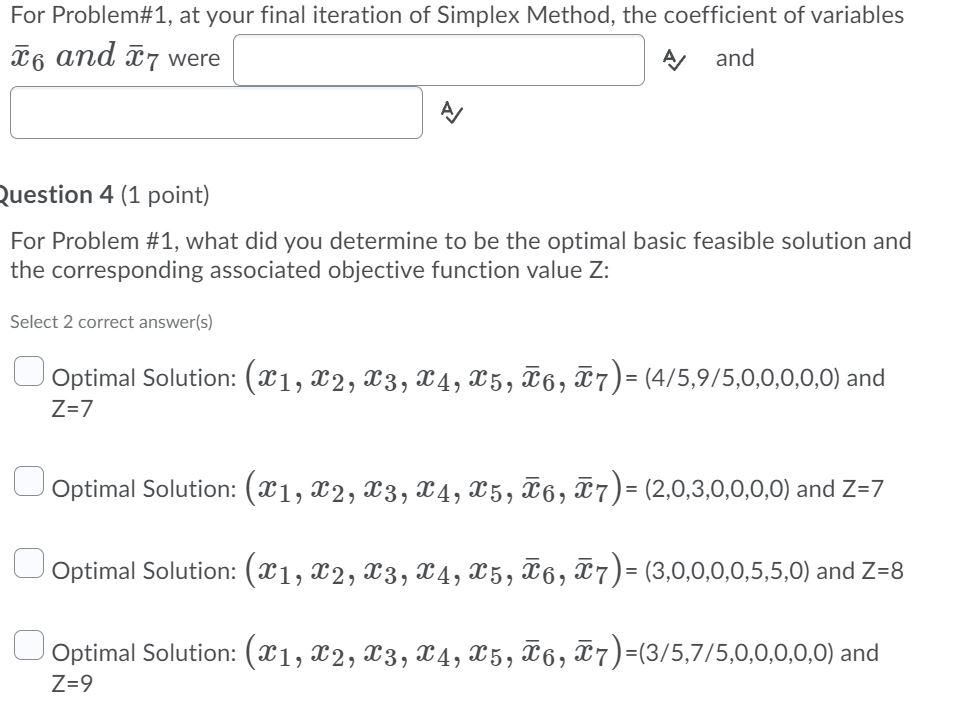Click inside the second coefficient answer field
The height and width of the screenshot is (725, 955).
(215, 113)
